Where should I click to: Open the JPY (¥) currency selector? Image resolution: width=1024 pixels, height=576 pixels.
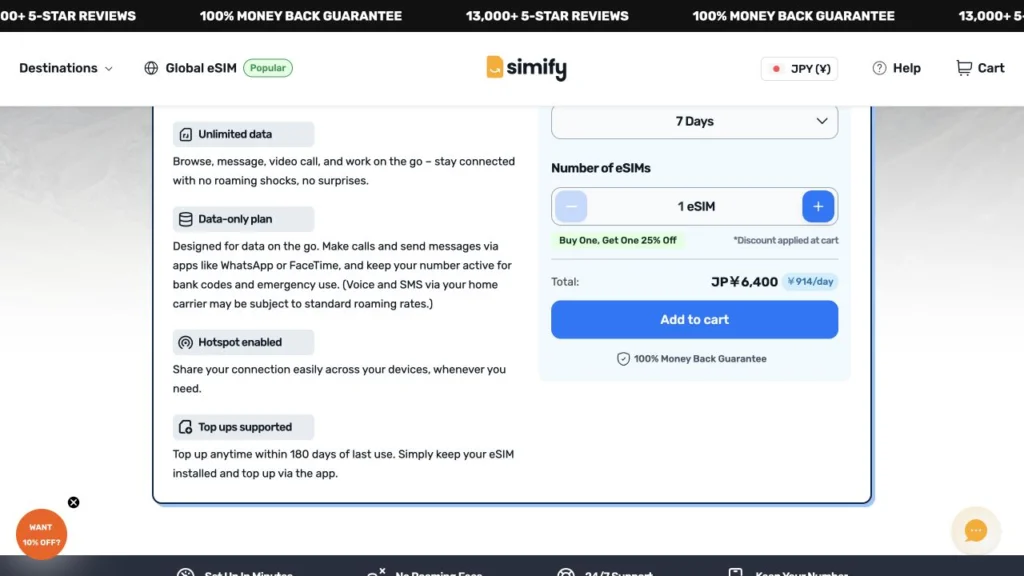point(799,69)
